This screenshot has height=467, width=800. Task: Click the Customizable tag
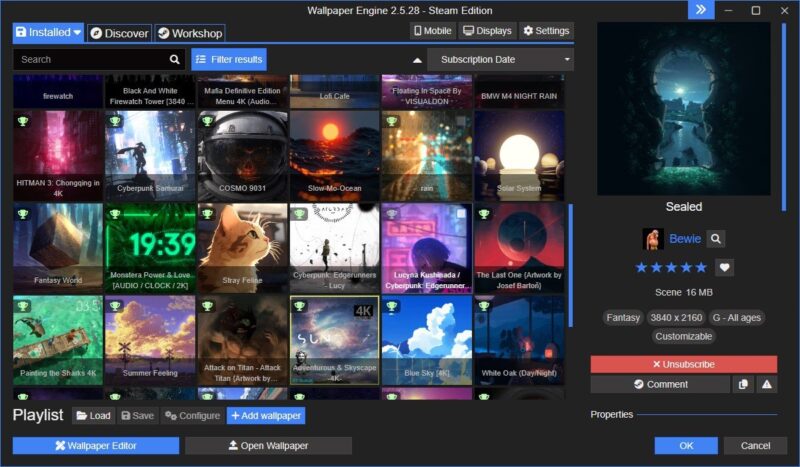[x=684, y=336]
